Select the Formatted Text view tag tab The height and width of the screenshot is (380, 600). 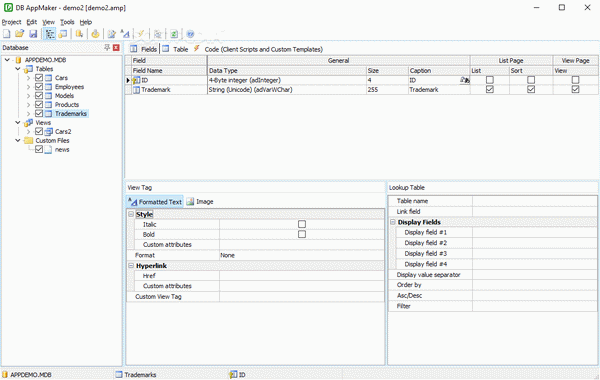coord(155,202)
